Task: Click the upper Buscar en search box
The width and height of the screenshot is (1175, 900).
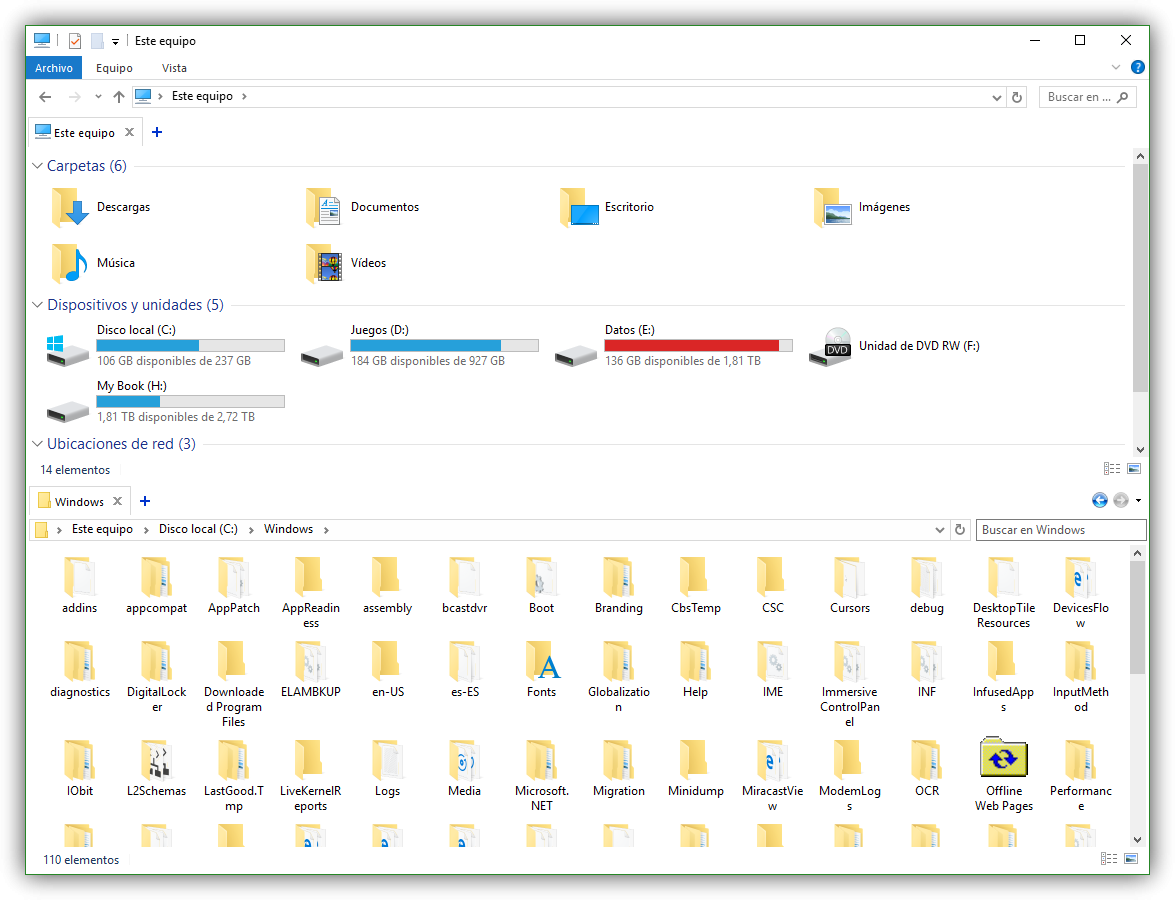Action: (1087, 97)
